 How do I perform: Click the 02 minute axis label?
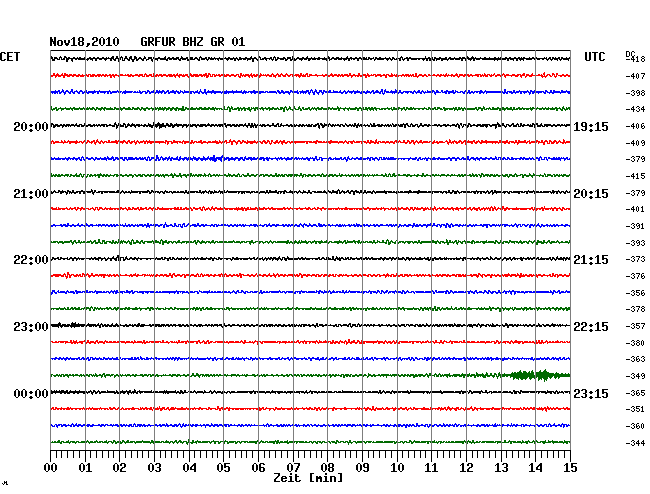pyautogui.click(x=119, y=468)
